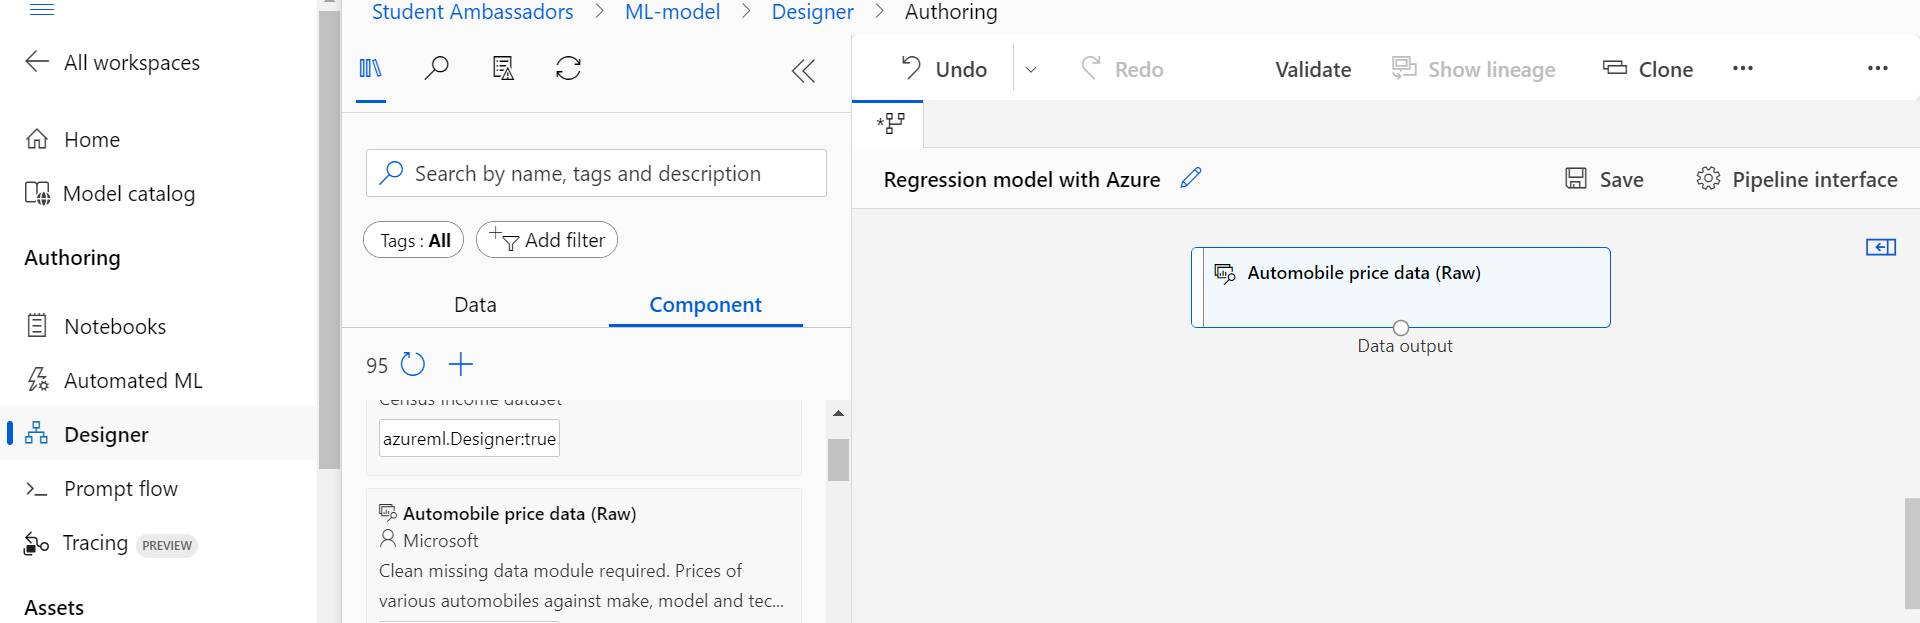This screenshot has height=623, width=1920.
Task: Open the asset library panel icon
Action: [x=371, y=68]
